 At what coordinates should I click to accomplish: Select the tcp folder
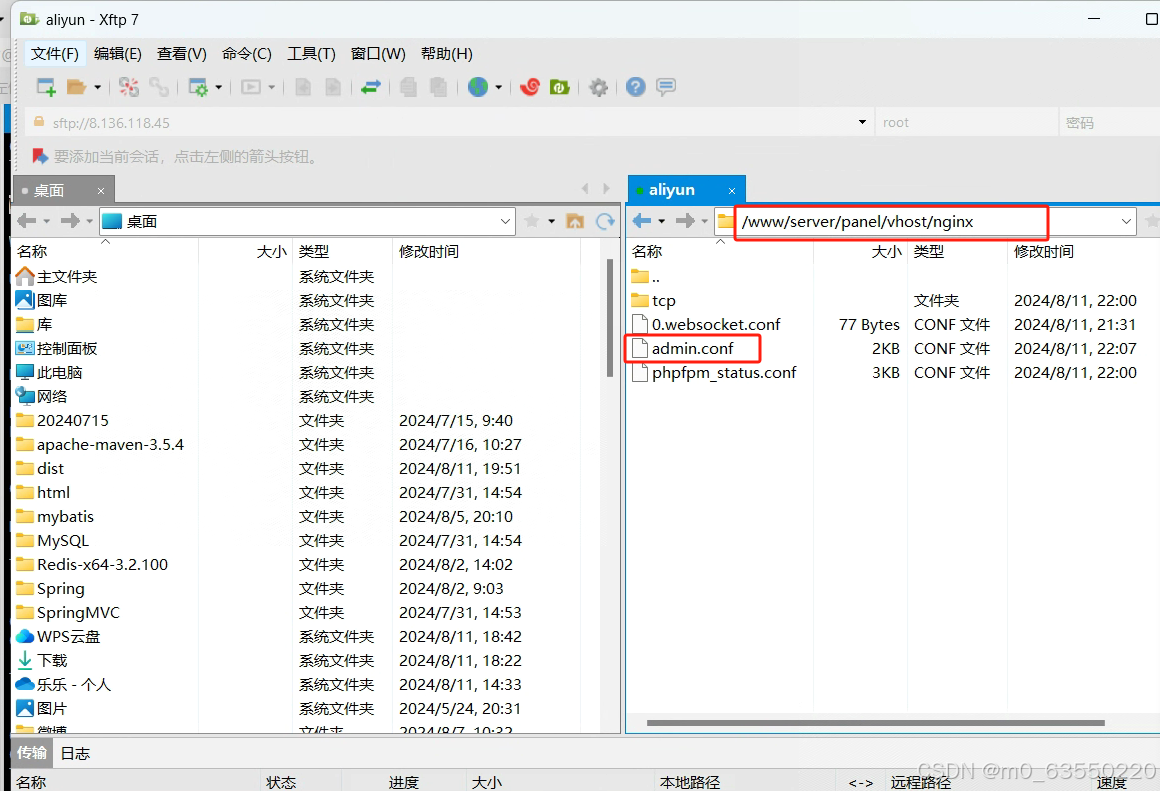[x=664, y=300]
